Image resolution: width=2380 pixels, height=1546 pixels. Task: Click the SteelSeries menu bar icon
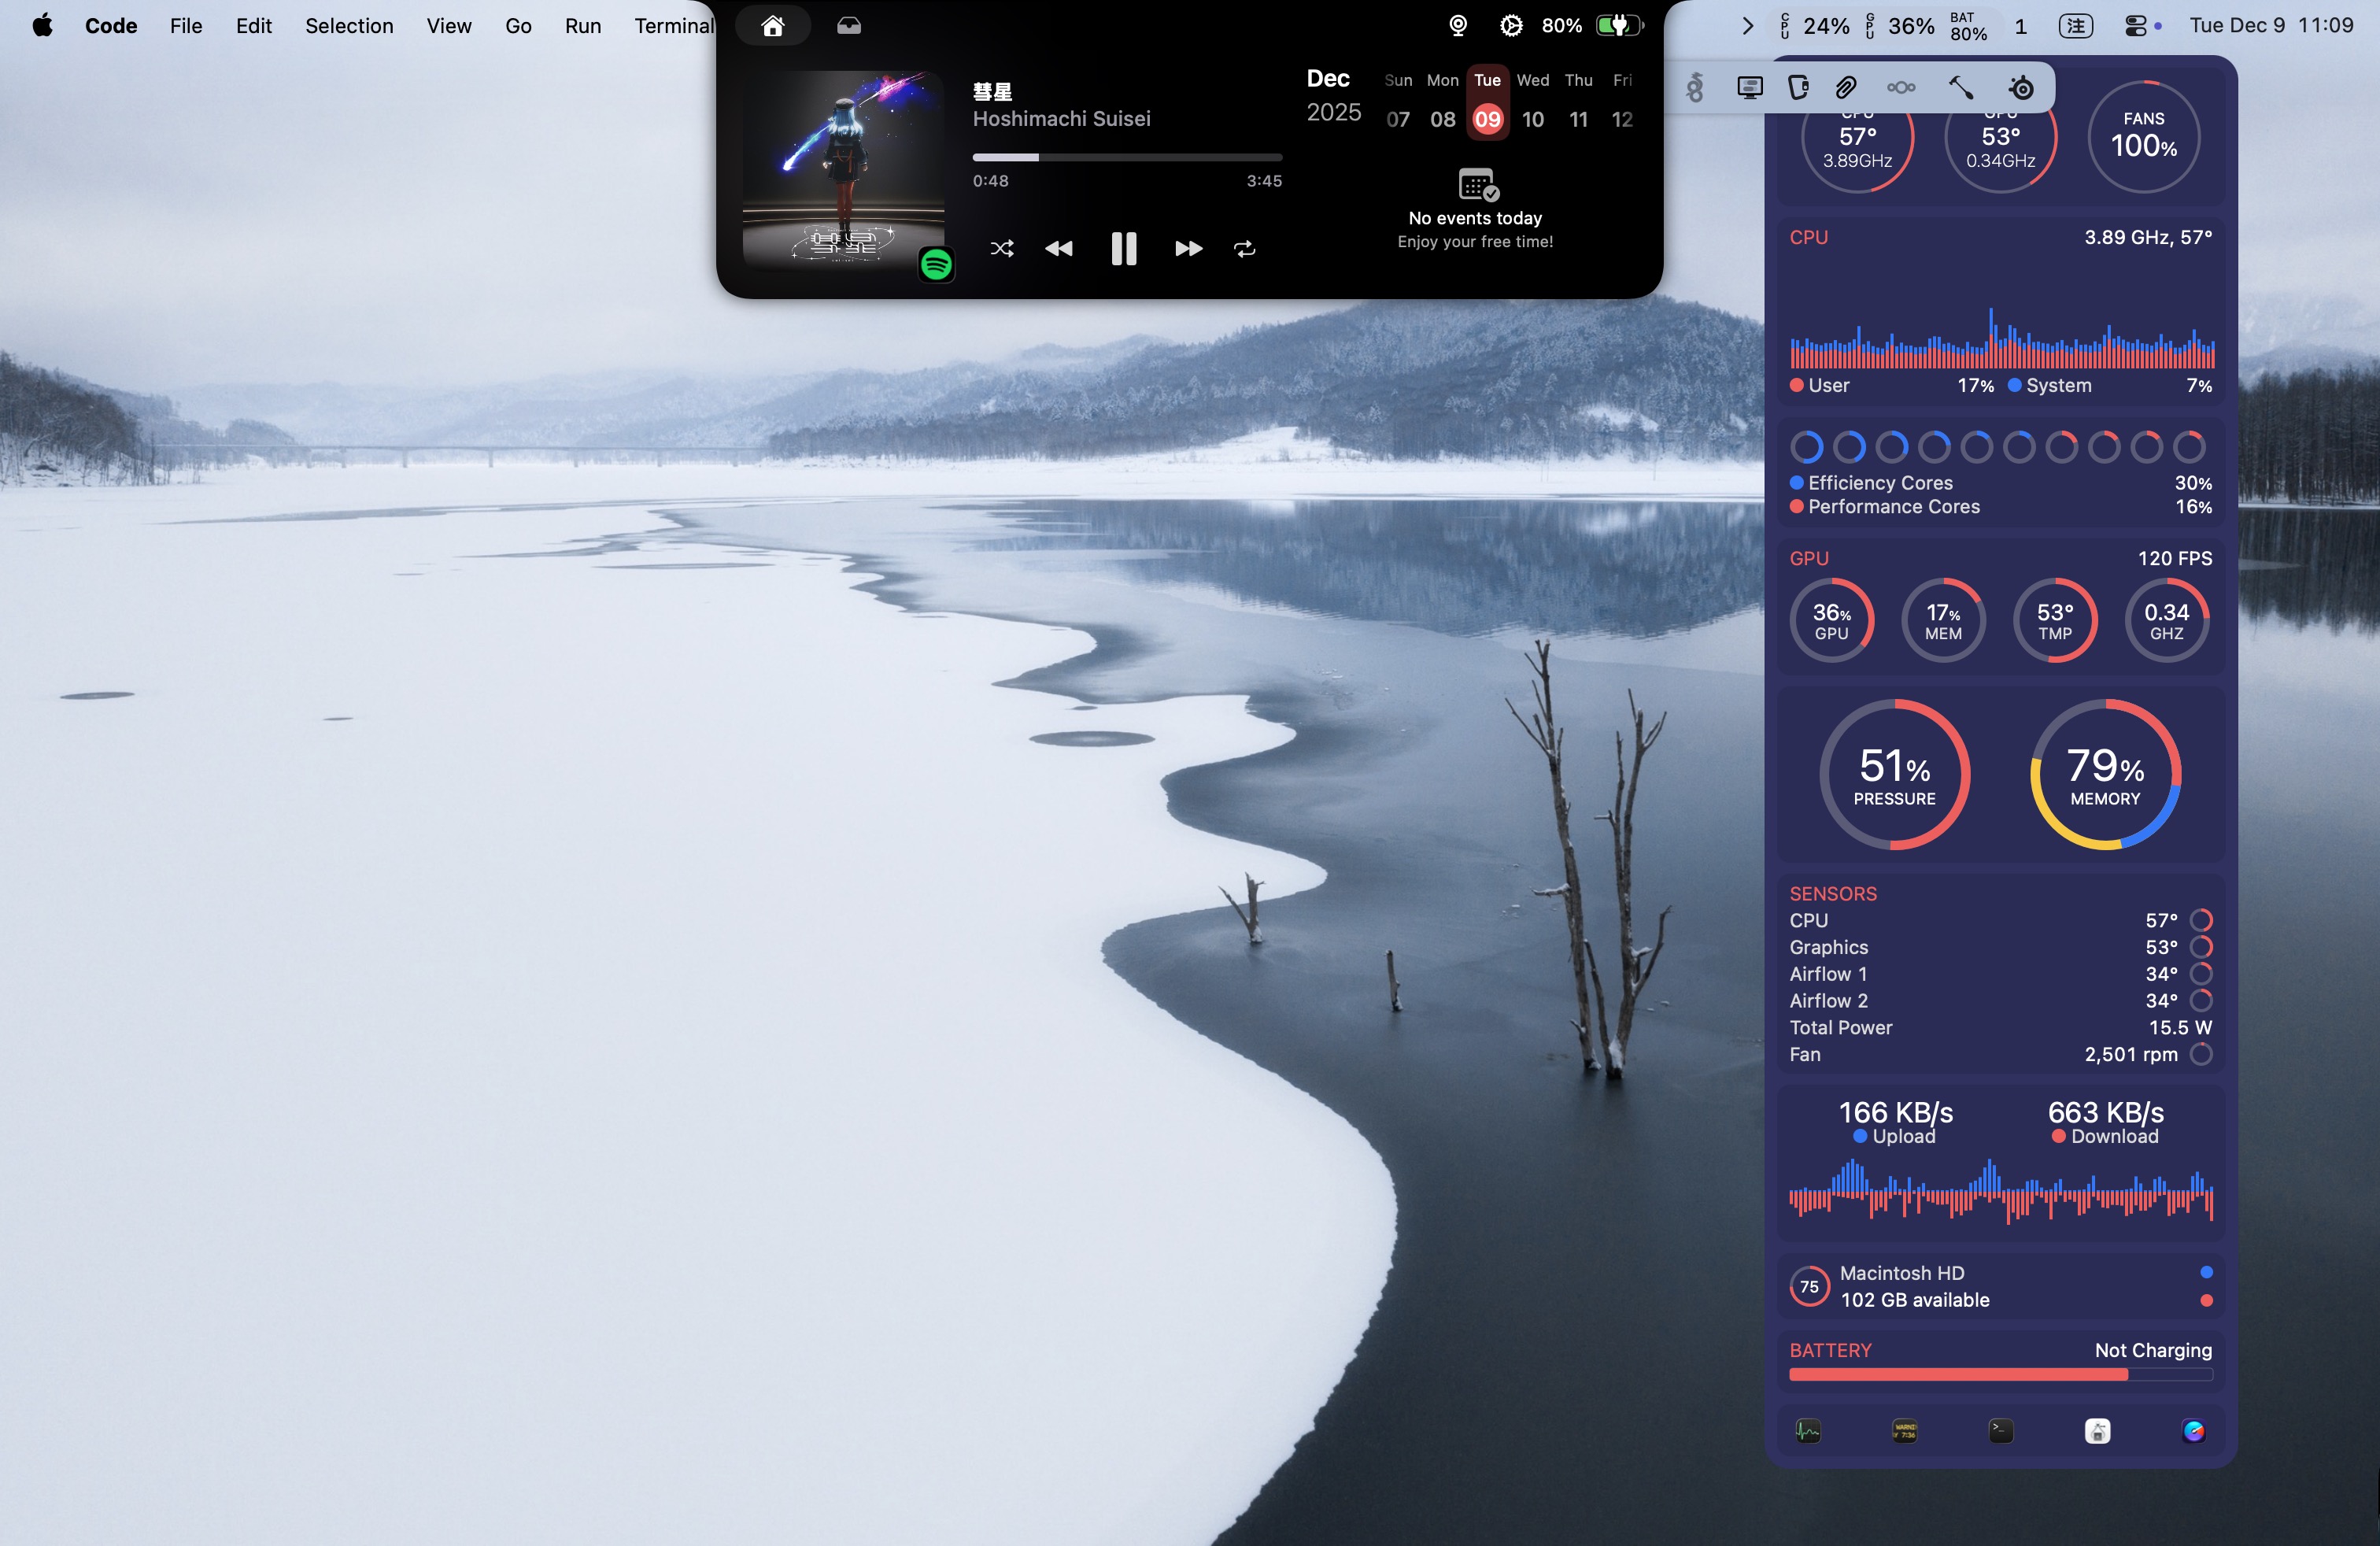[x=2021, y=88]
